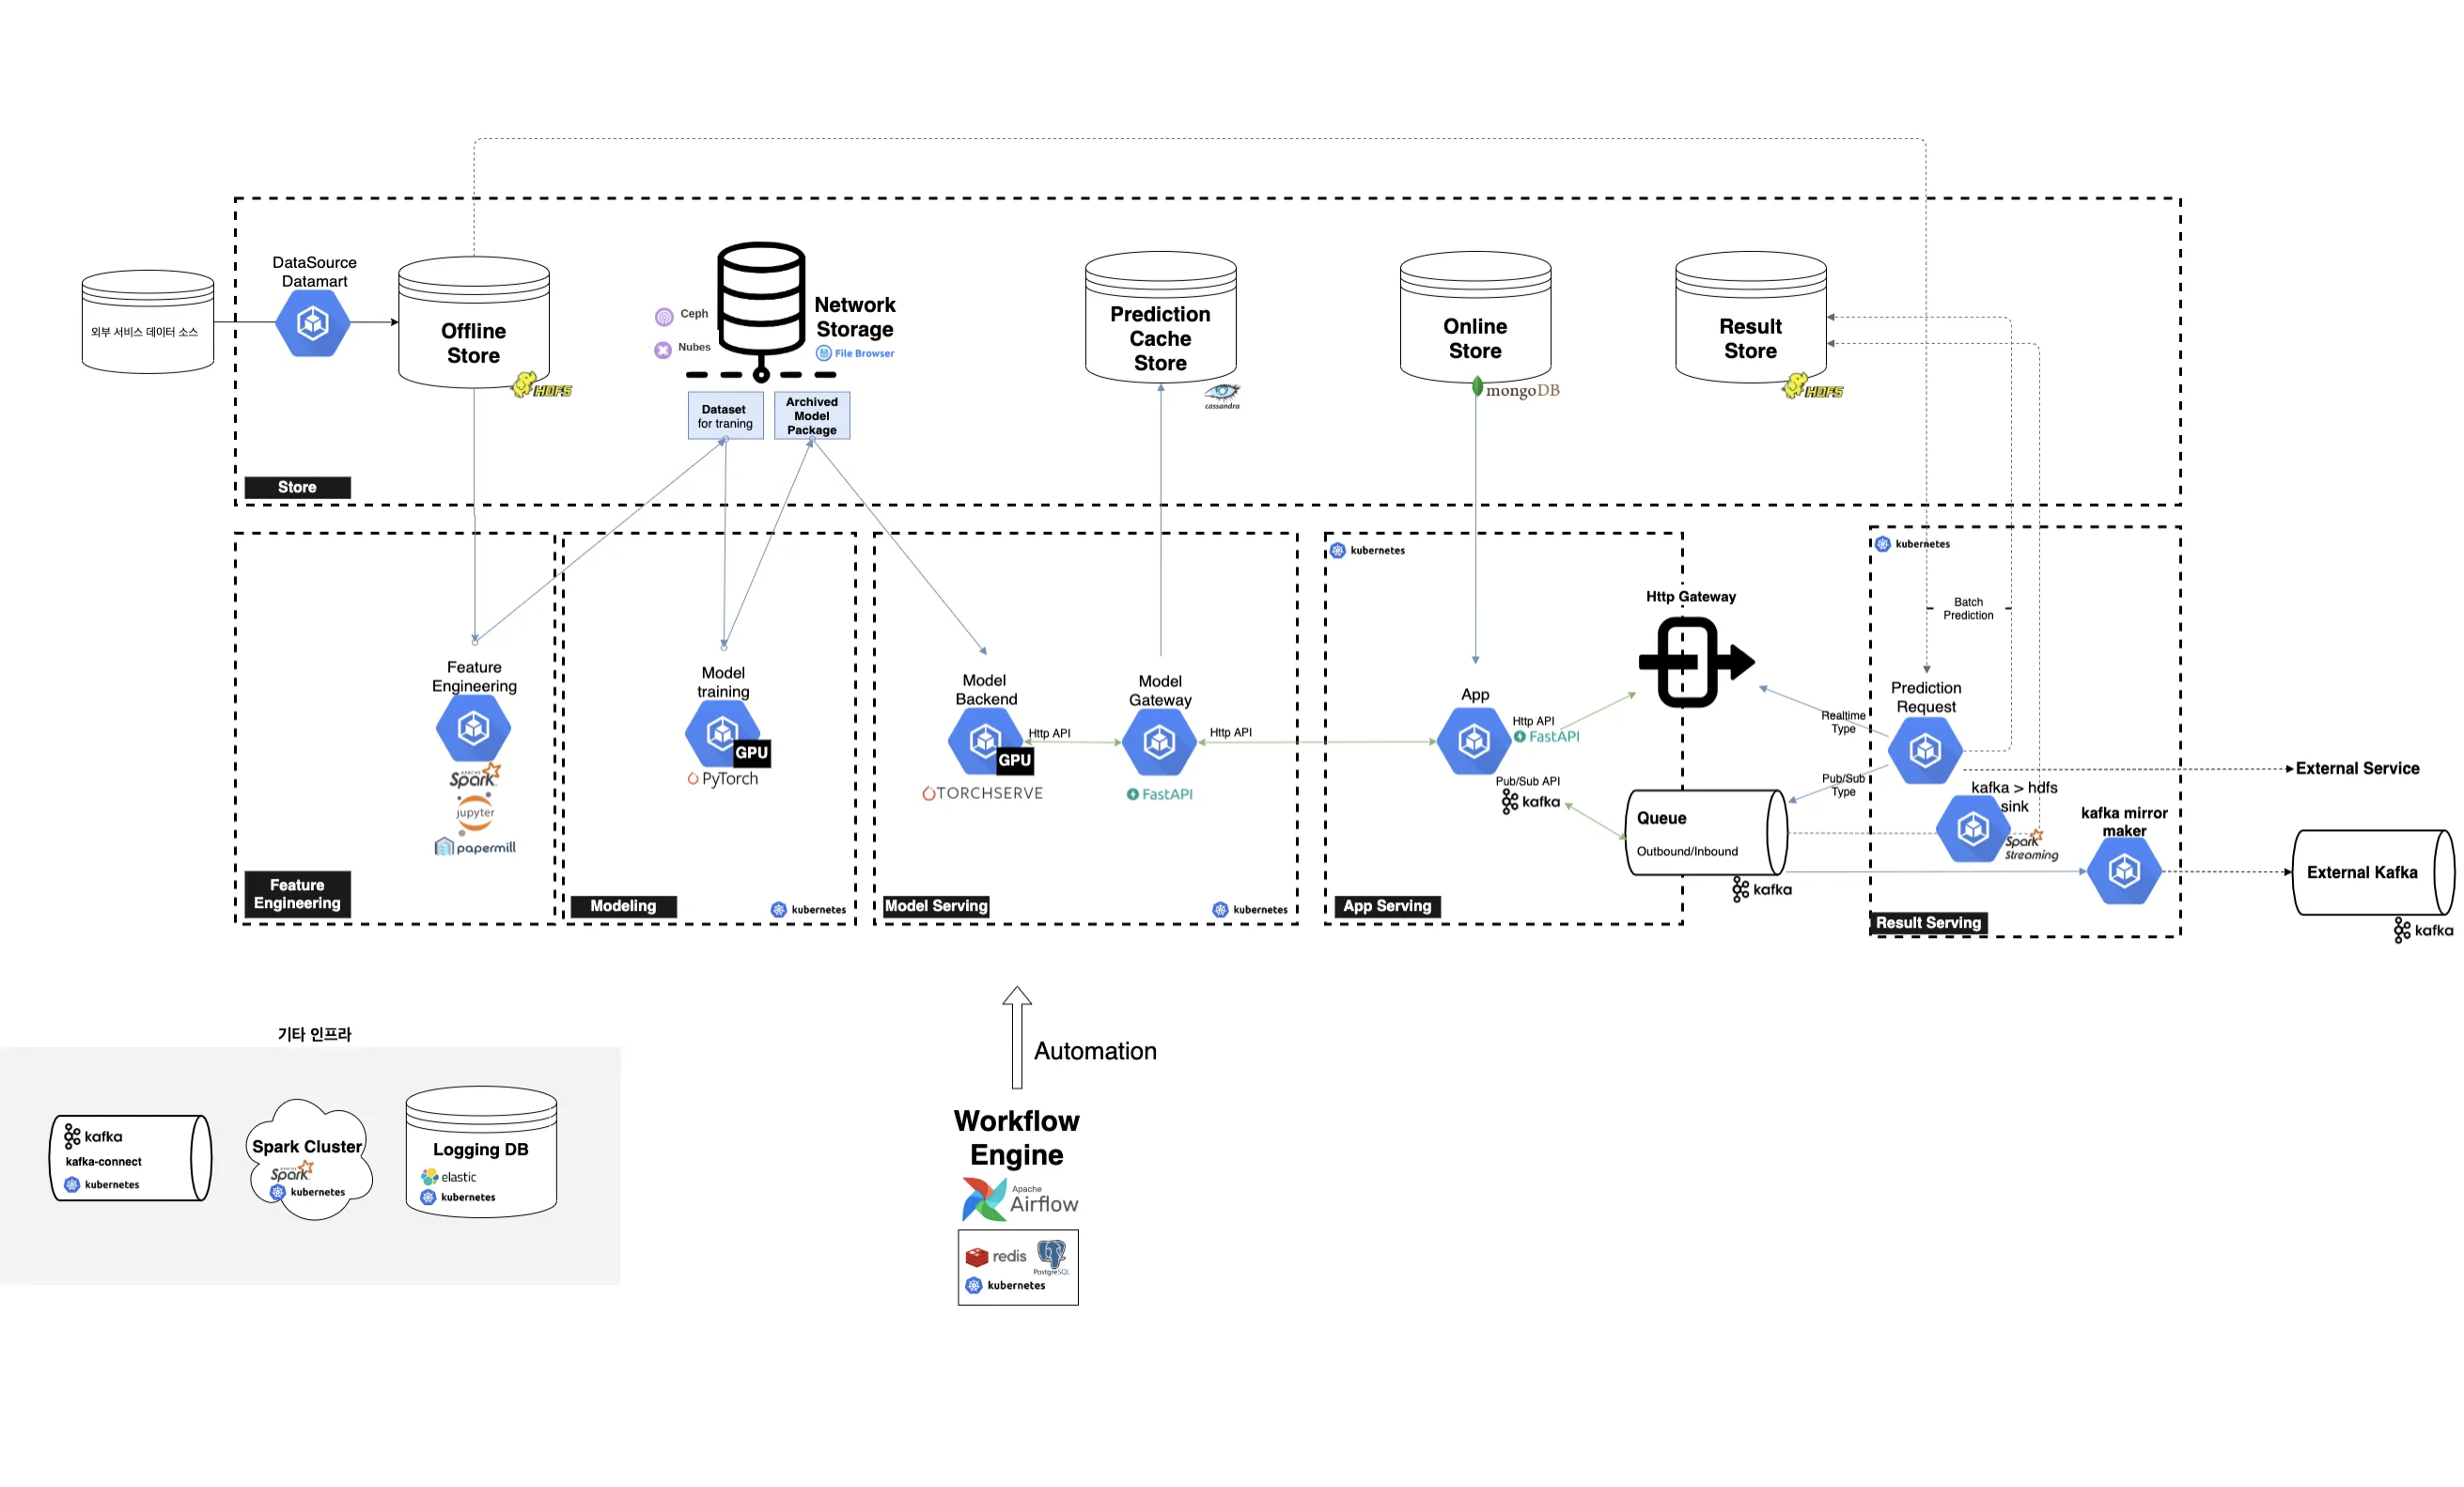Select the Automation upward arrow
The image size is (2464, 1487).
[x=1016, y=1037]
